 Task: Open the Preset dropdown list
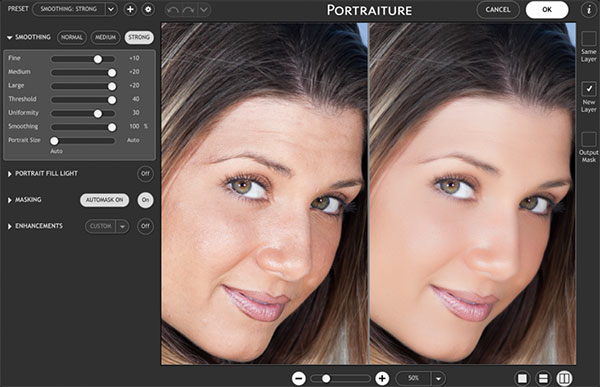[111, 9]
